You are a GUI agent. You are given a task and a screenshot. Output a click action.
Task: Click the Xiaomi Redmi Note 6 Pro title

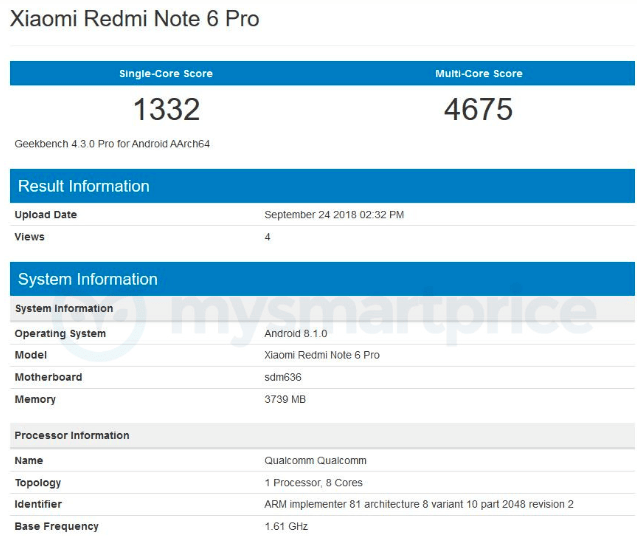point(134,19)
